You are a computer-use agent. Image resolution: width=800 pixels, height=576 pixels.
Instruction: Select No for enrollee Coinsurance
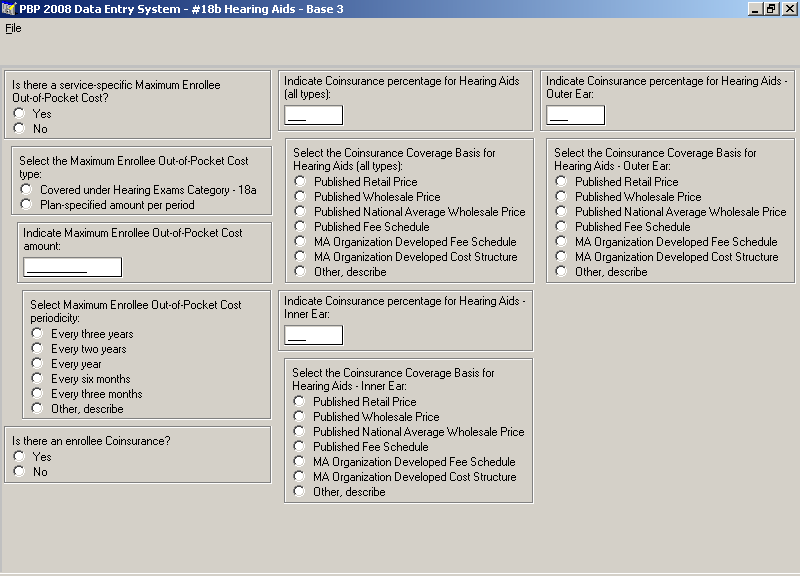point(19,471)
